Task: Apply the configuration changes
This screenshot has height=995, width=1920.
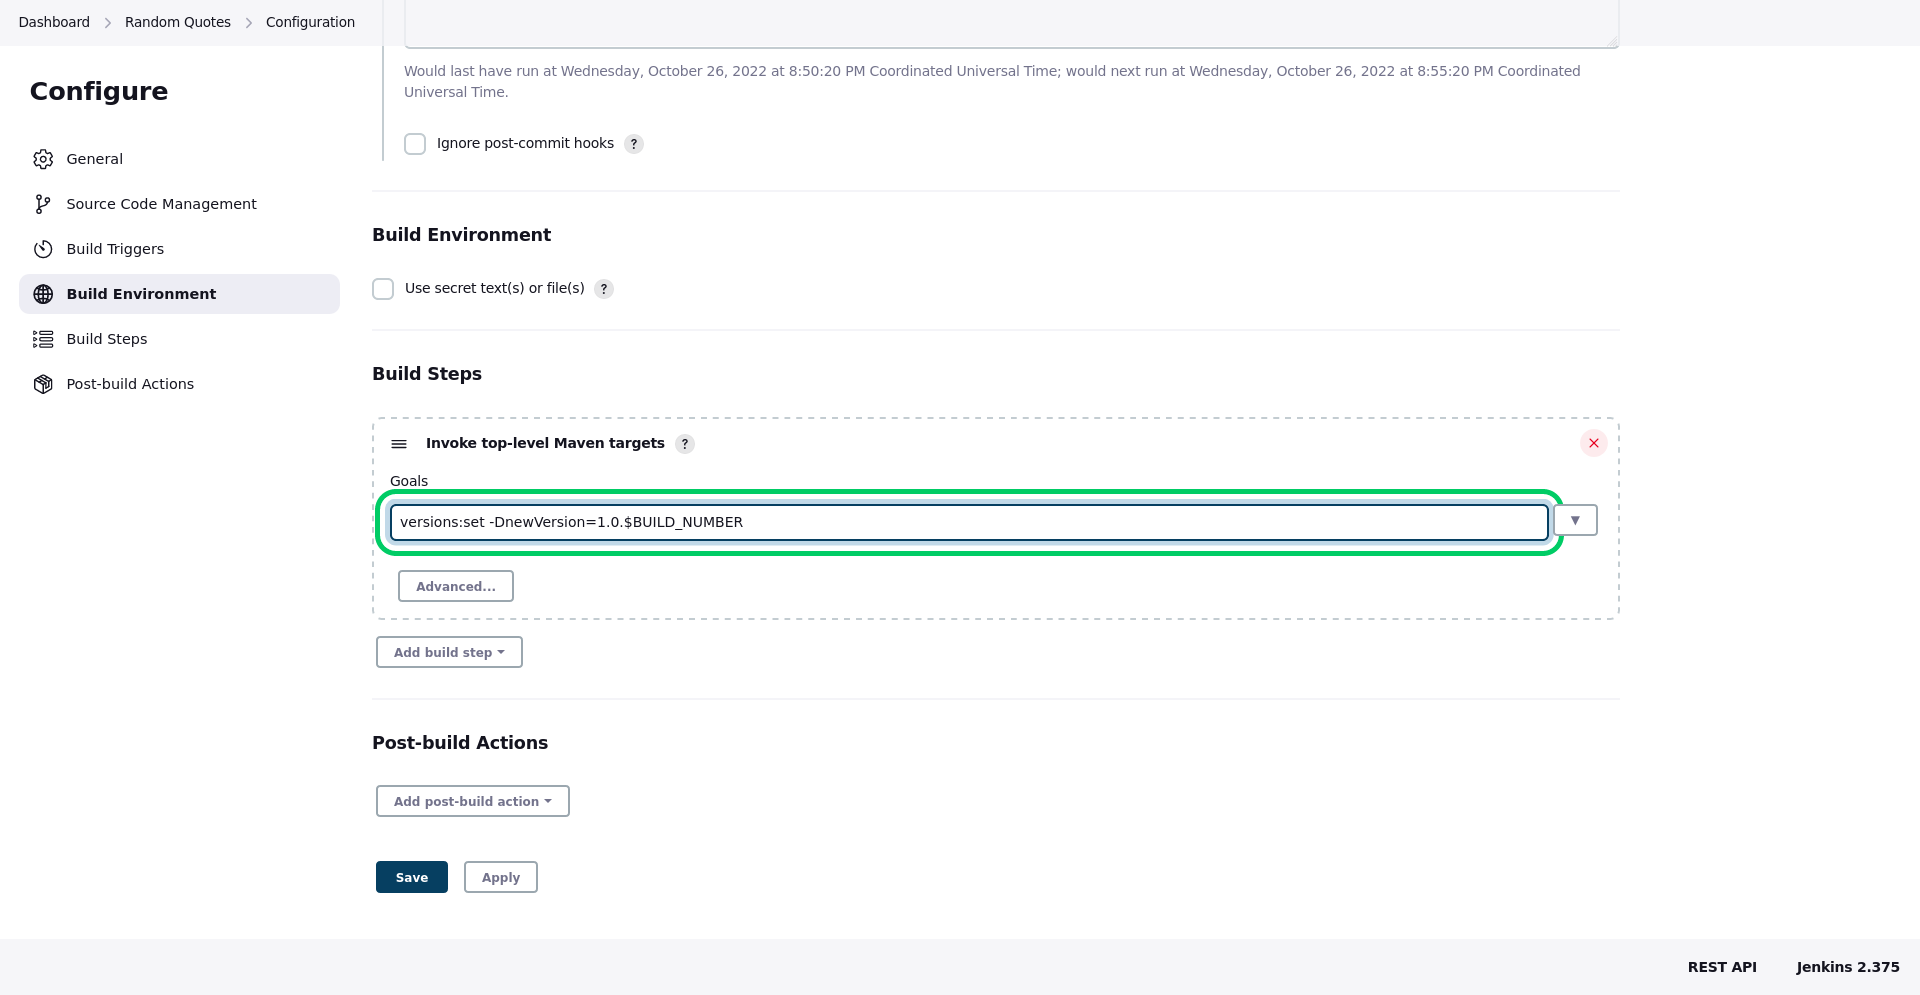Action: point(500,877)
